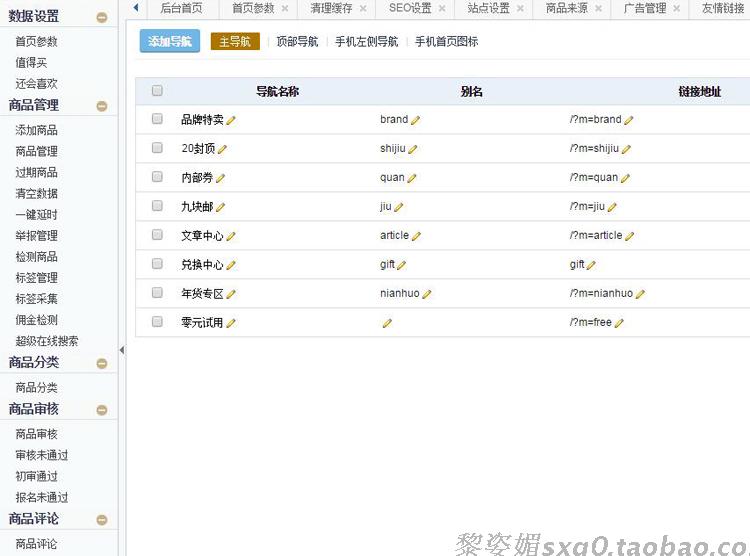Edit the /?m=shijiu link pencil
Screen dimensions: 750x556
626,149
